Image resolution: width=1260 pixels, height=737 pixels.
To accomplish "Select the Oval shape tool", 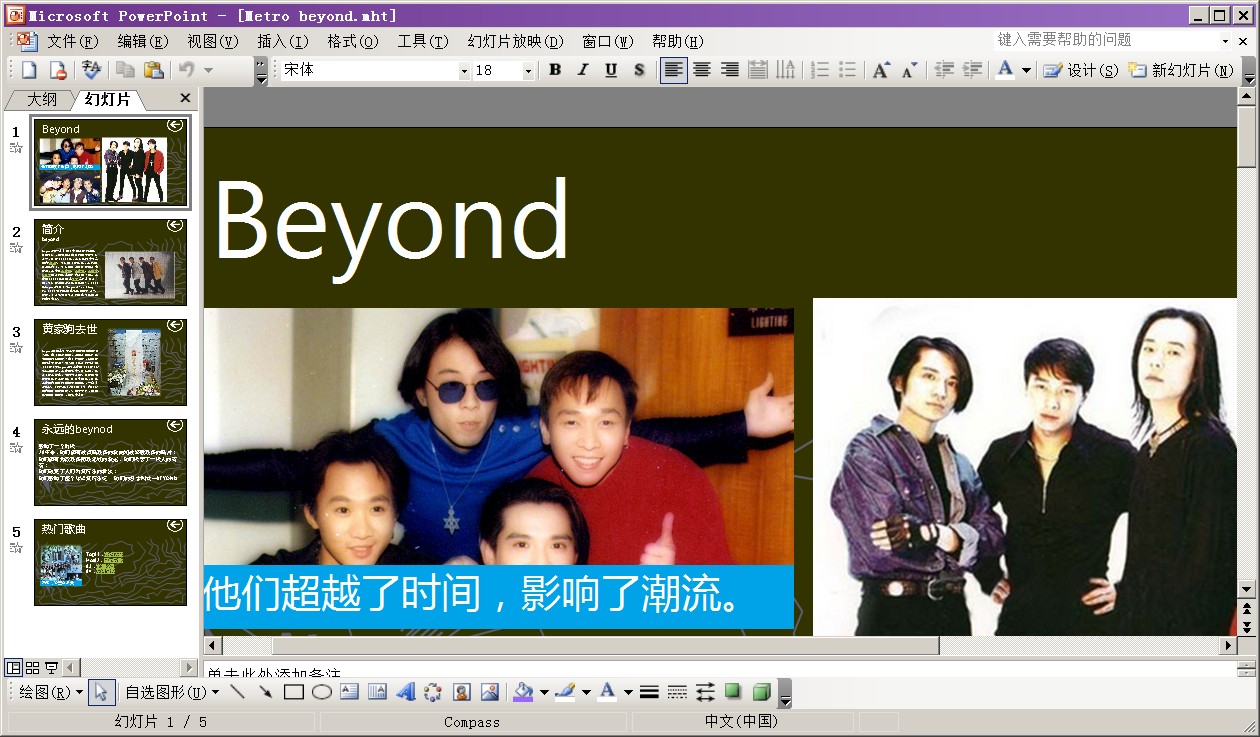I will pyautogui.click(x=321, y=691).
